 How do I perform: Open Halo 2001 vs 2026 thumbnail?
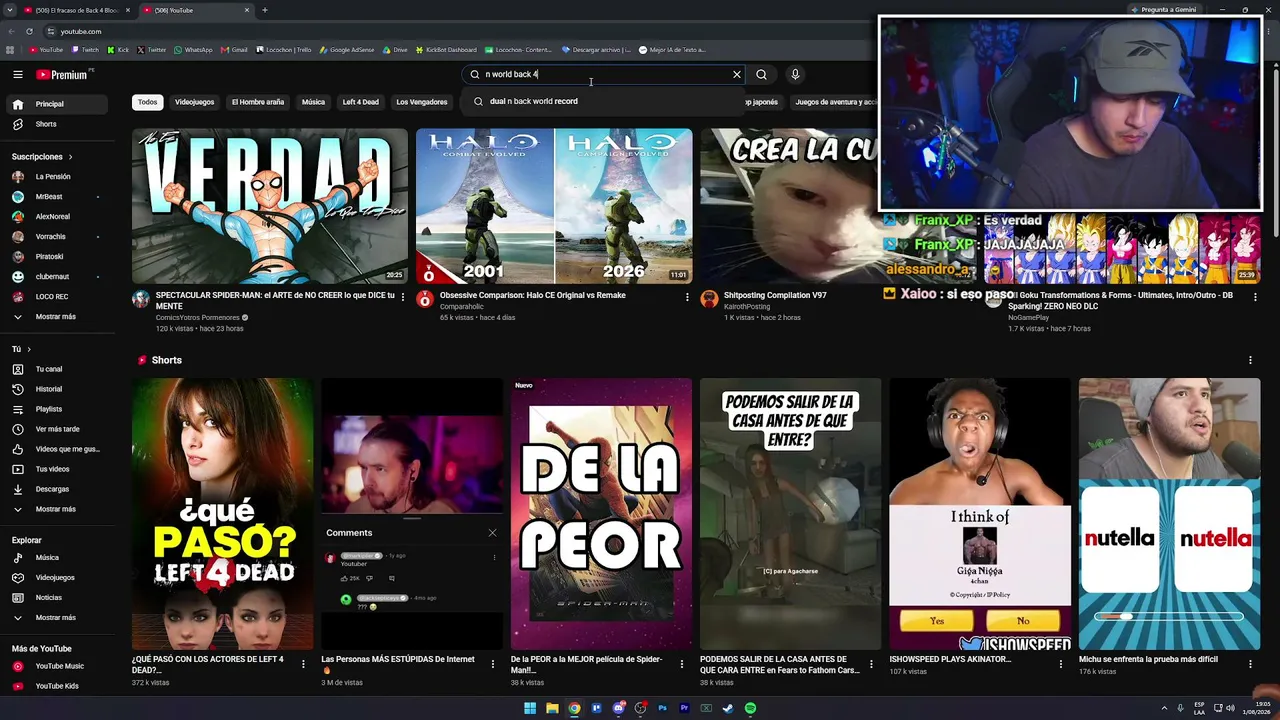(x=554, y=206)
